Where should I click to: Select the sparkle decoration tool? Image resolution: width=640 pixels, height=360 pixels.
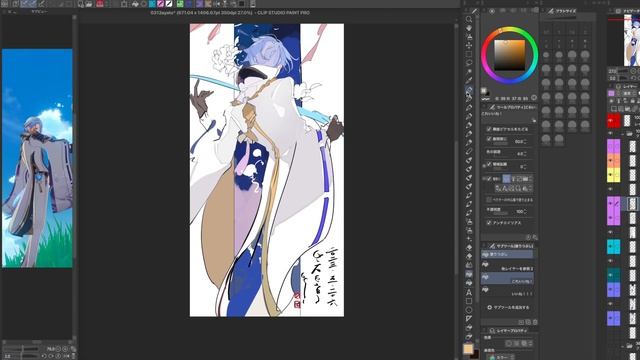pos(469,239)
